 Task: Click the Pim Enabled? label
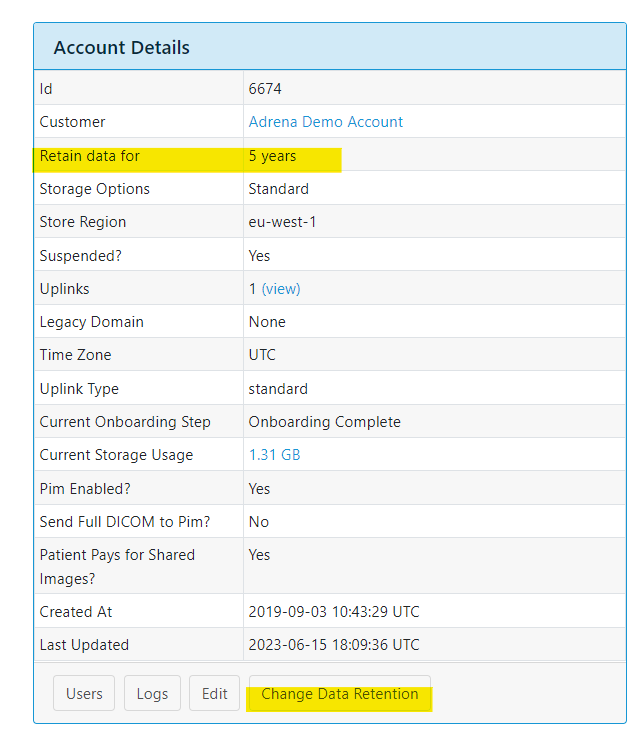[x=85, y=488]
